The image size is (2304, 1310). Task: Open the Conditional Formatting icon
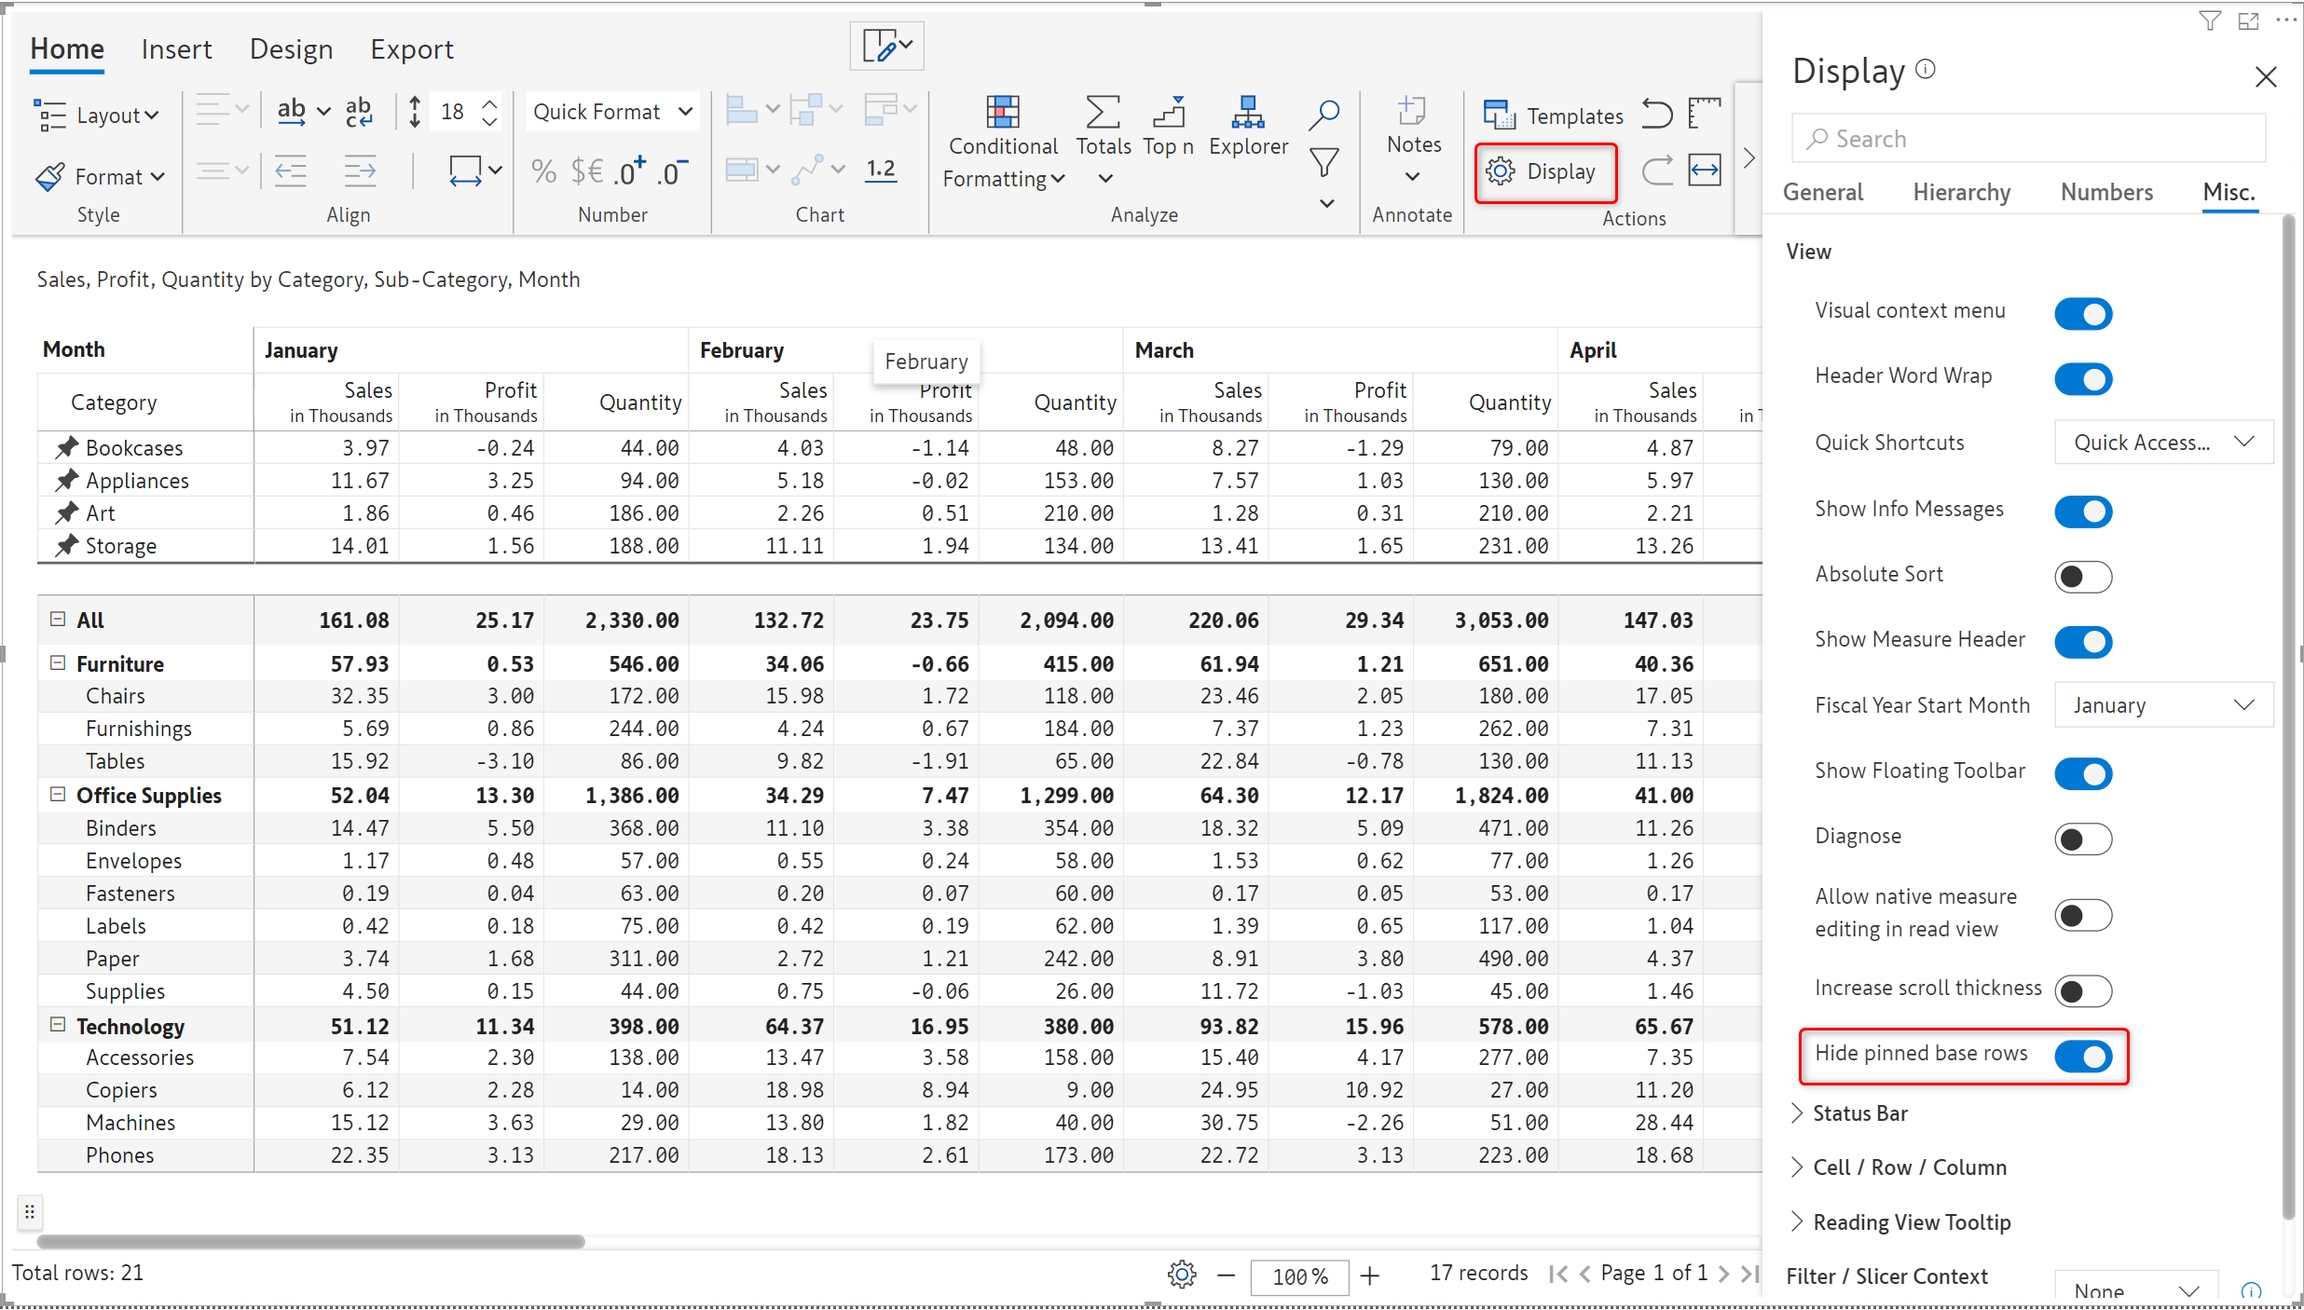(1002, 113)
